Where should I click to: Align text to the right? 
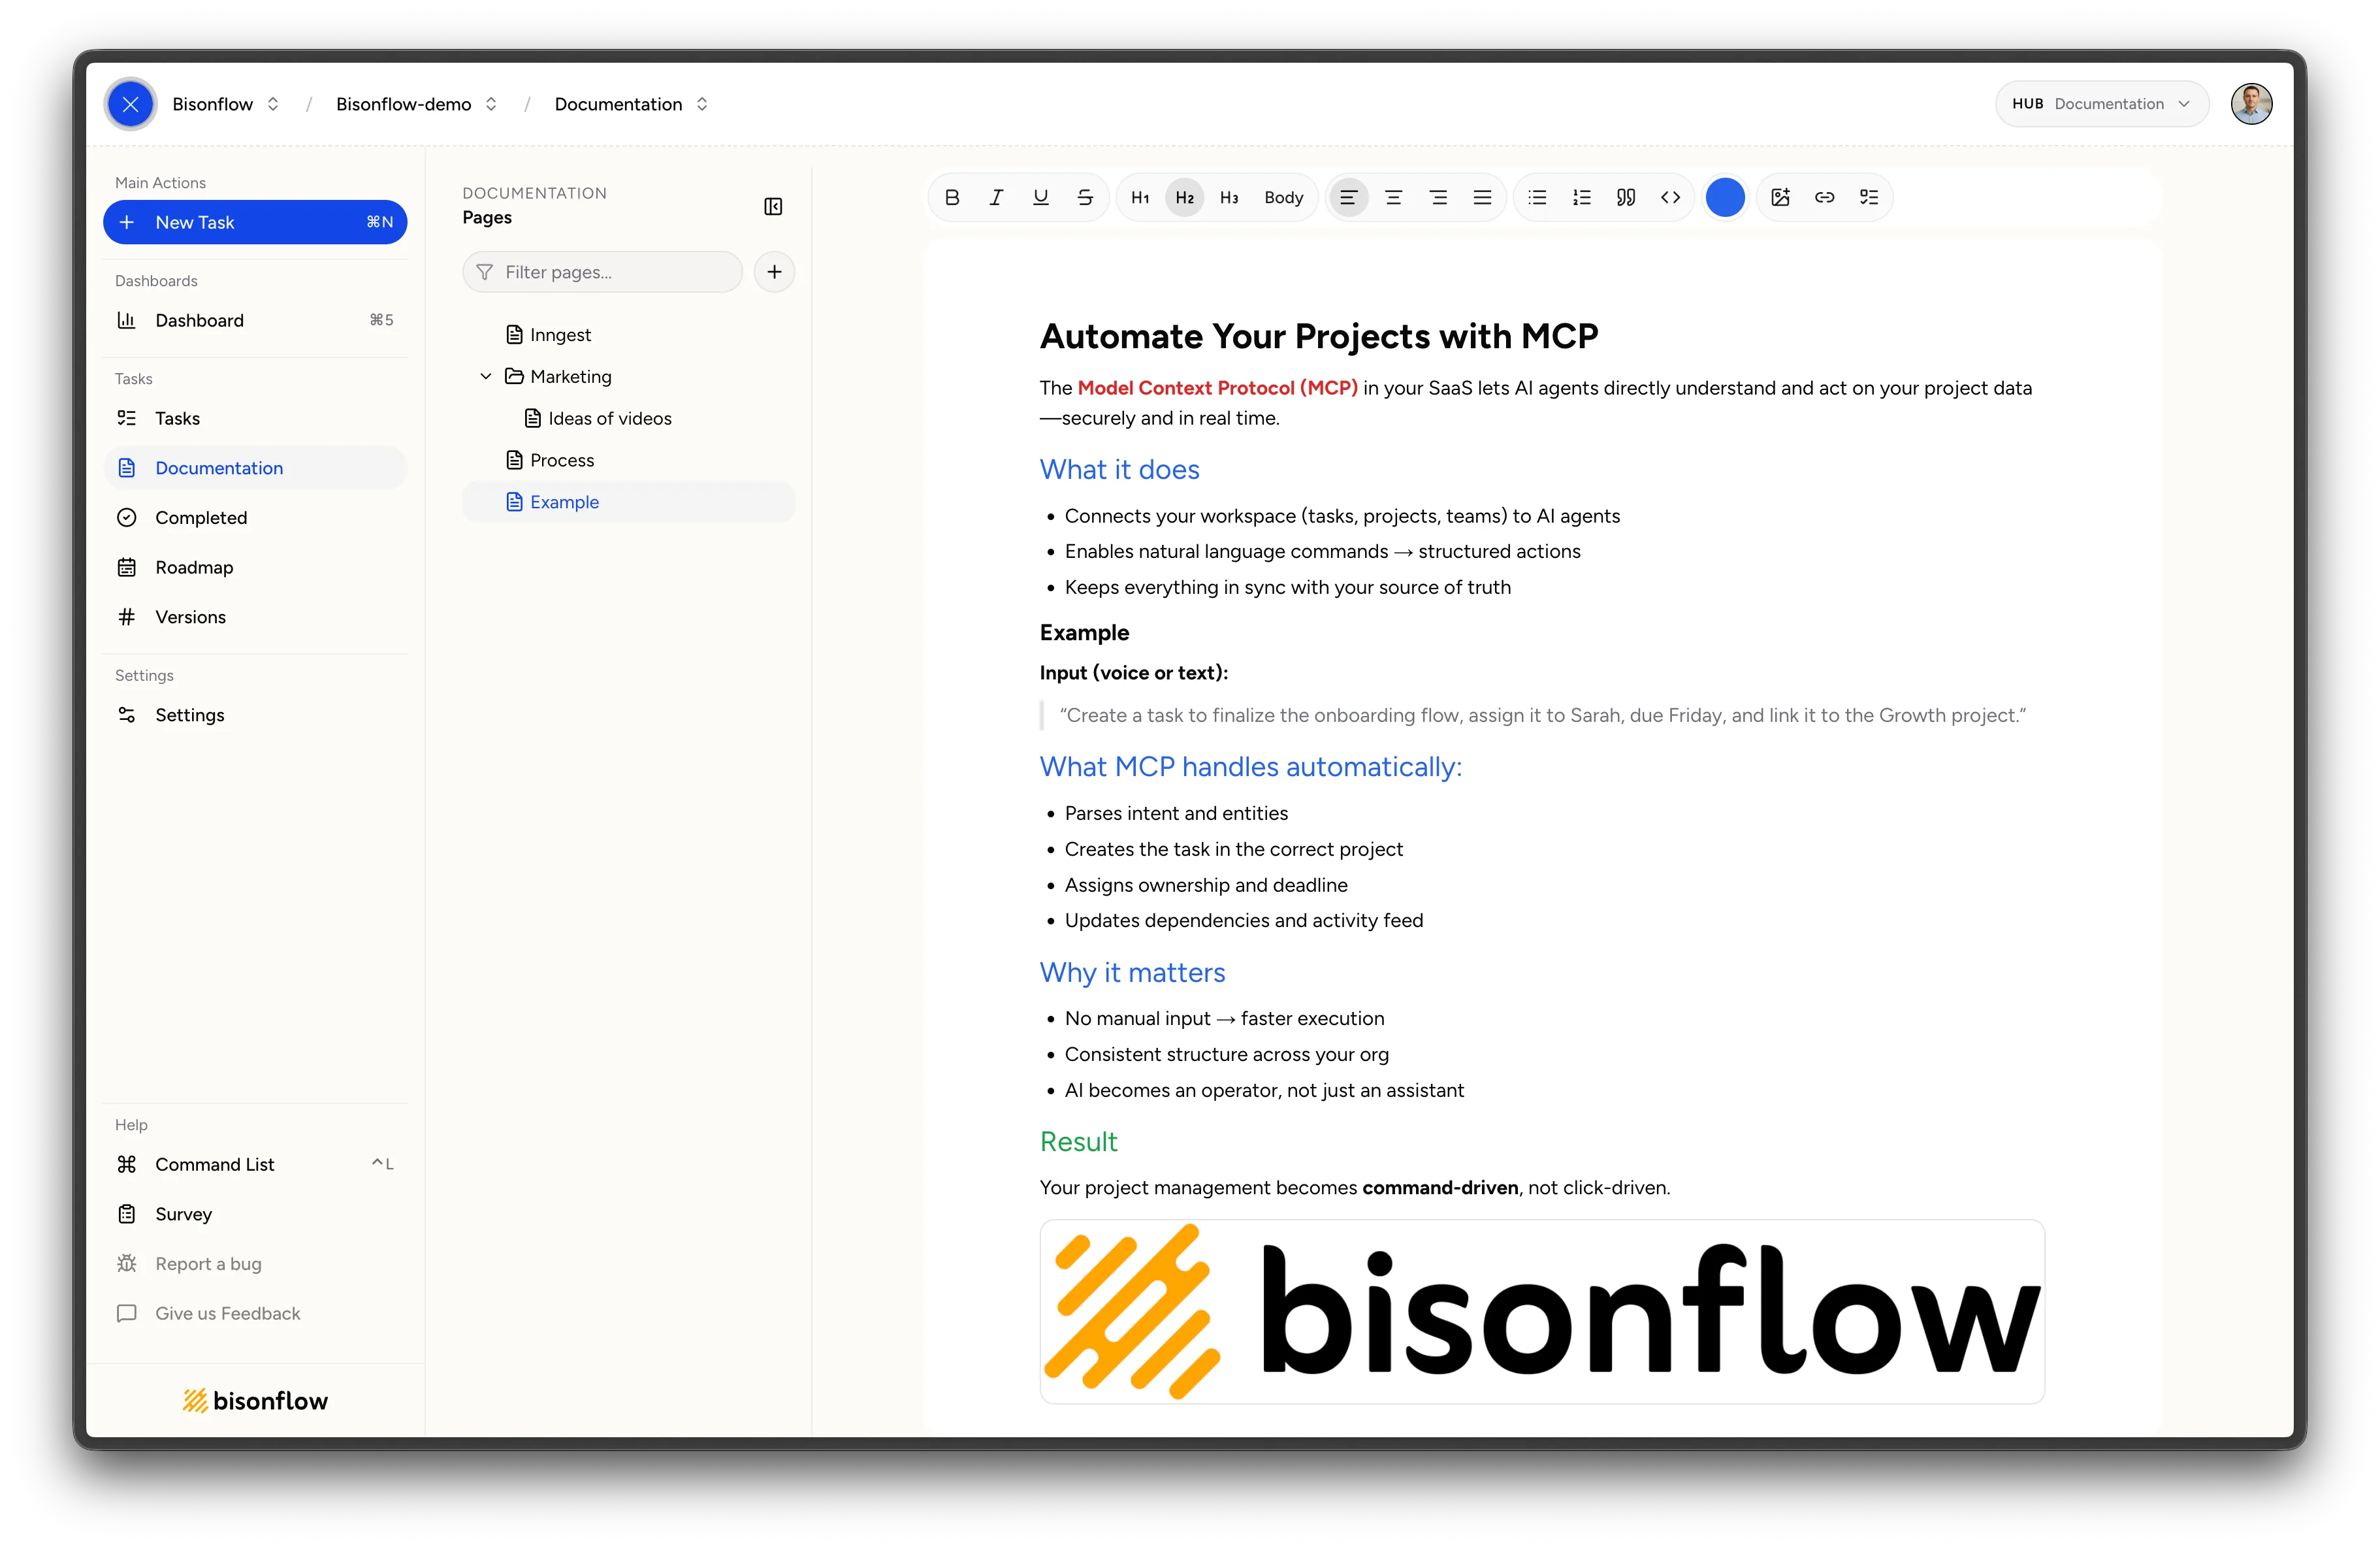click(1438, 197)
